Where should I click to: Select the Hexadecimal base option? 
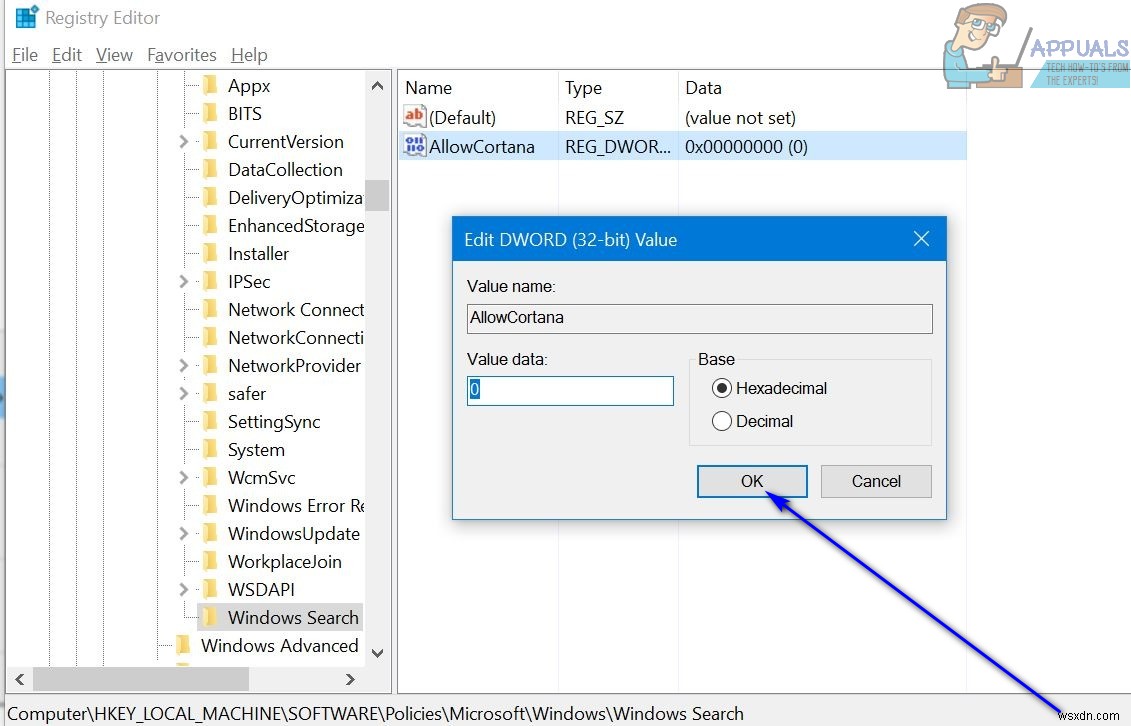769,388
